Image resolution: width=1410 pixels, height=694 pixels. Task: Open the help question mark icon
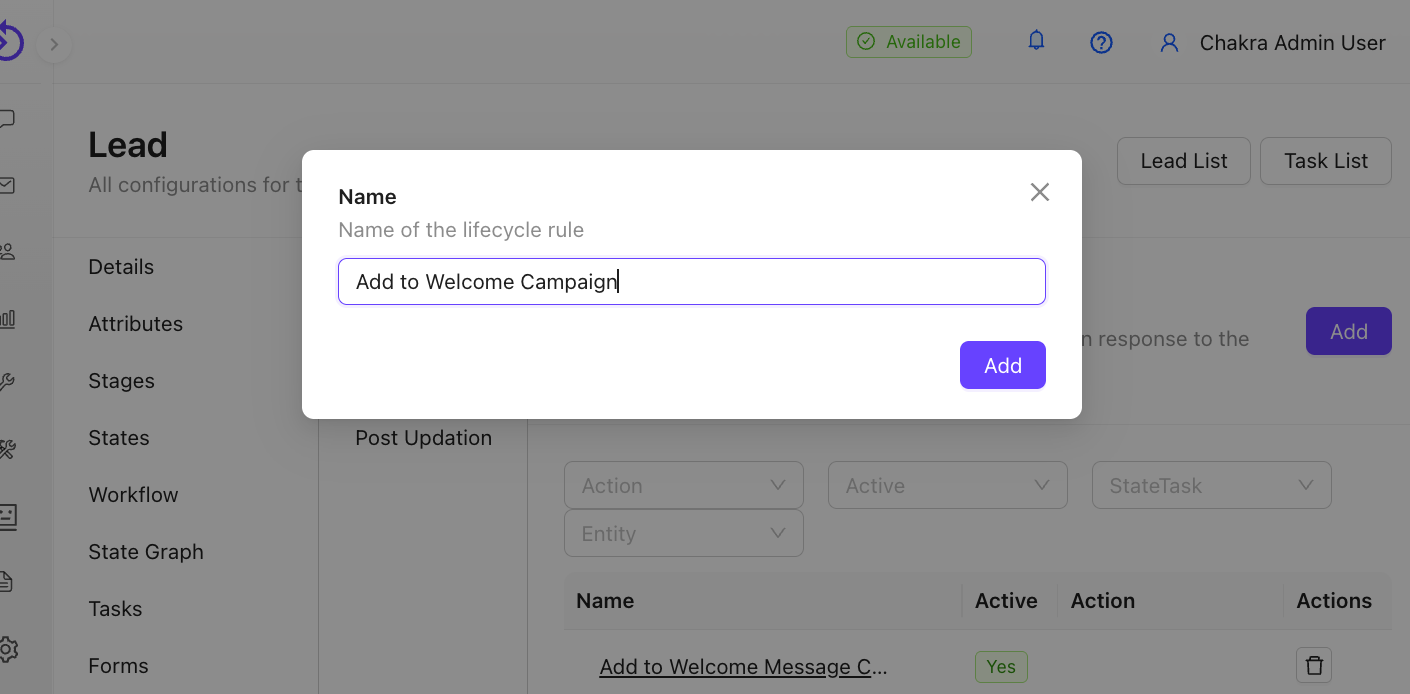(1101, 42)
